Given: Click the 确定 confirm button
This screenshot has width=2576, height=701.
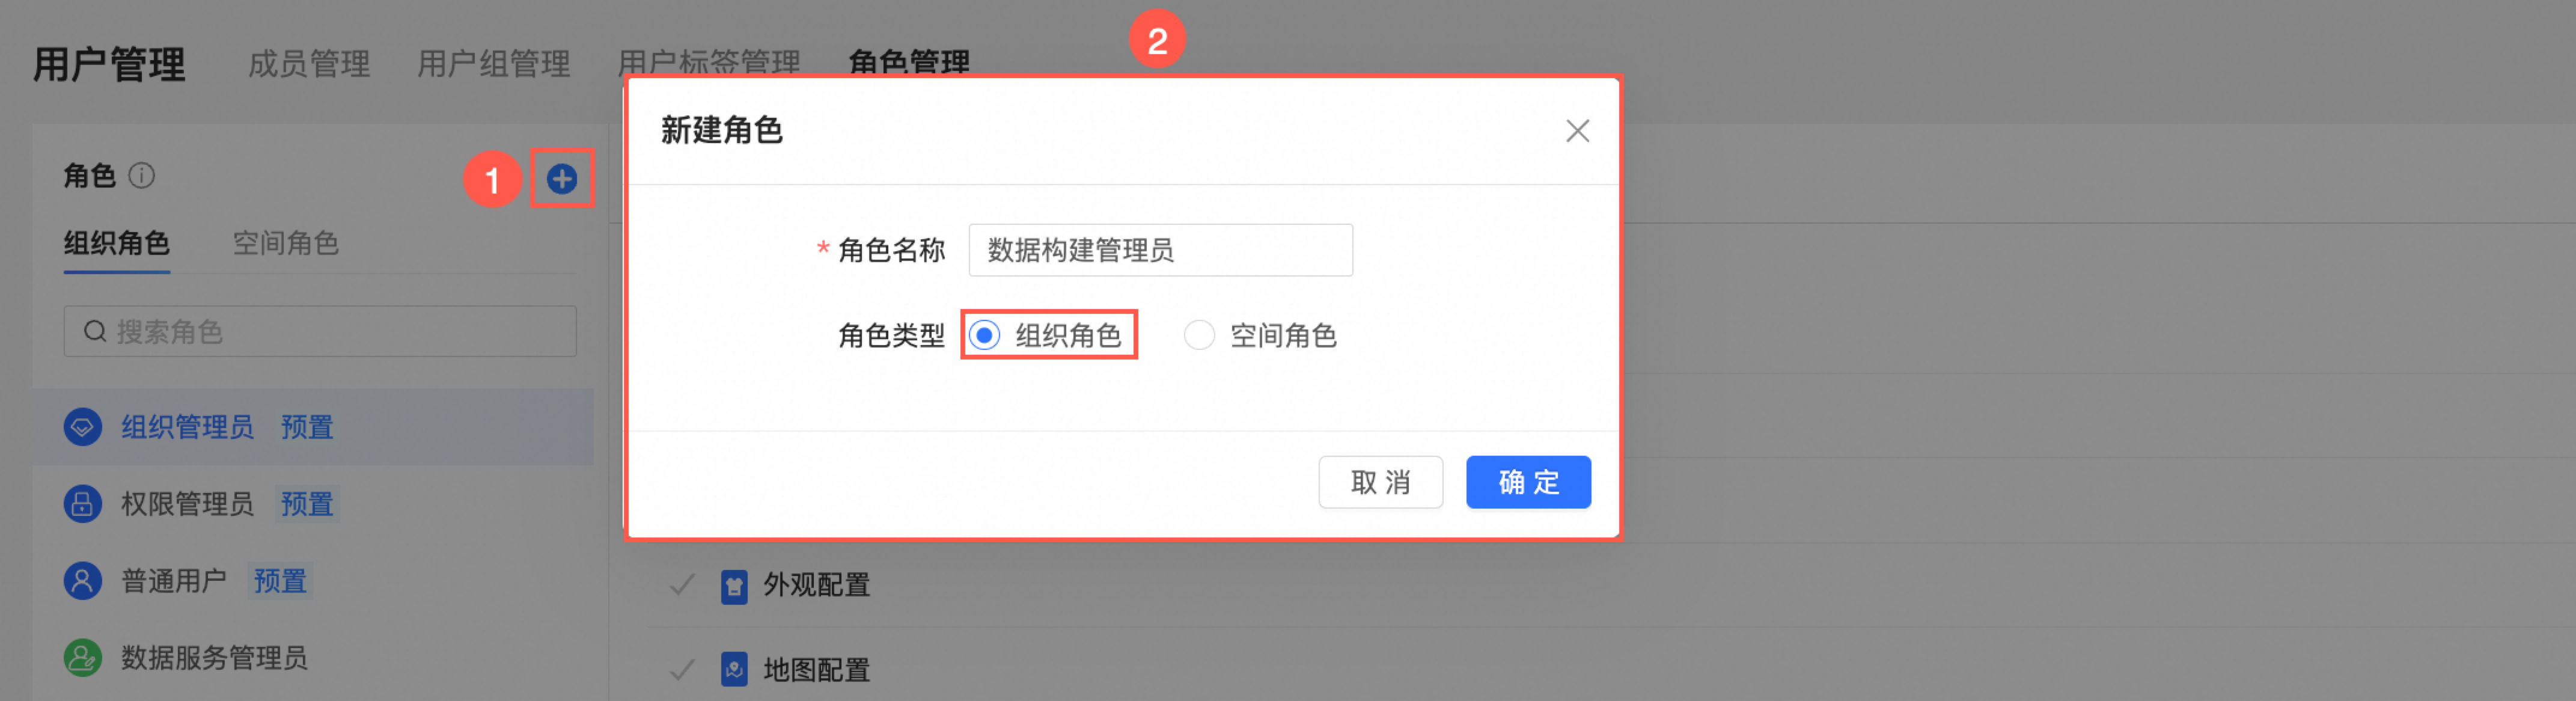Looking at the screenshot, I should (x=1527, y=482).
